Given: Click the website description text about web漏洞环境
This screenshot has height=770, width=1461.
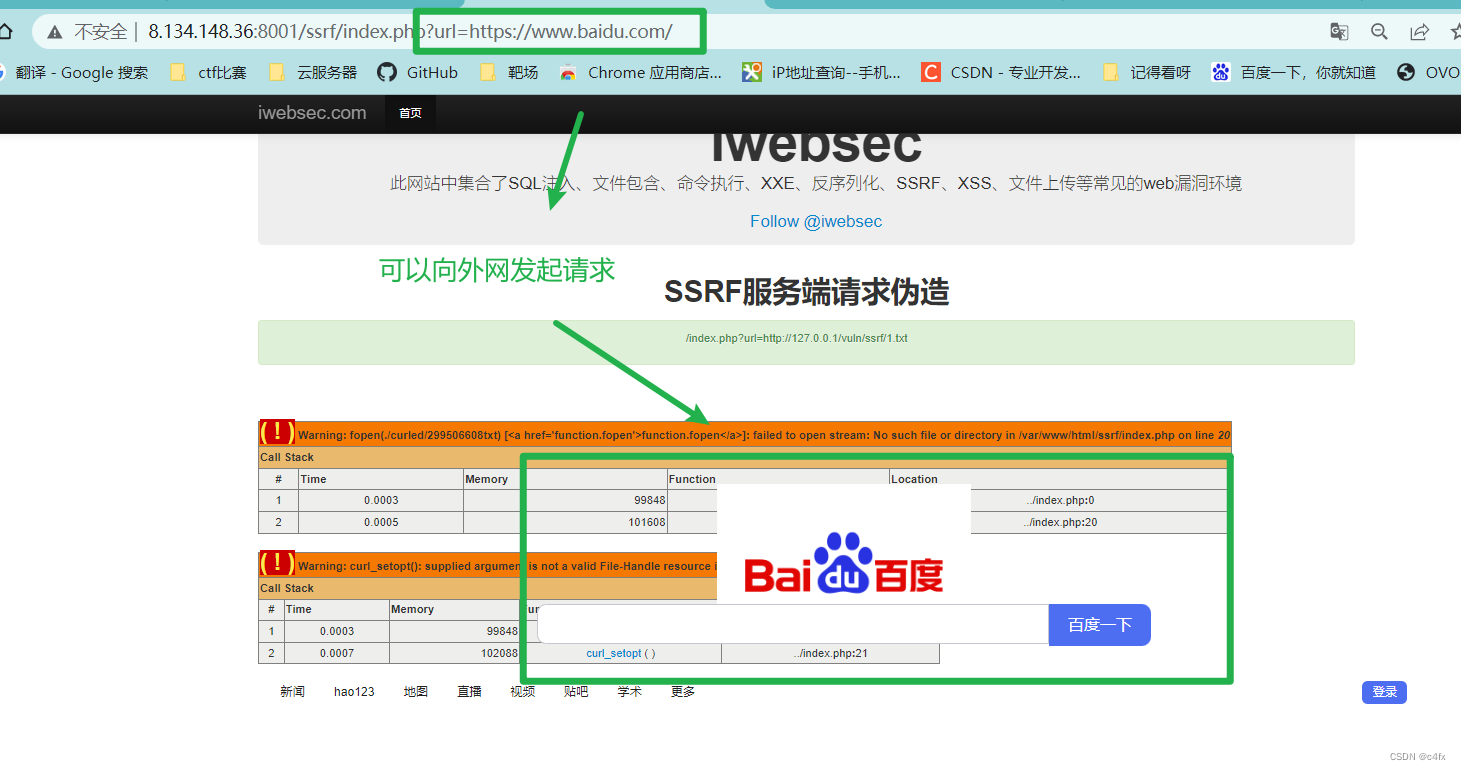Looking at the screenshot, I should tap(816, 183).
